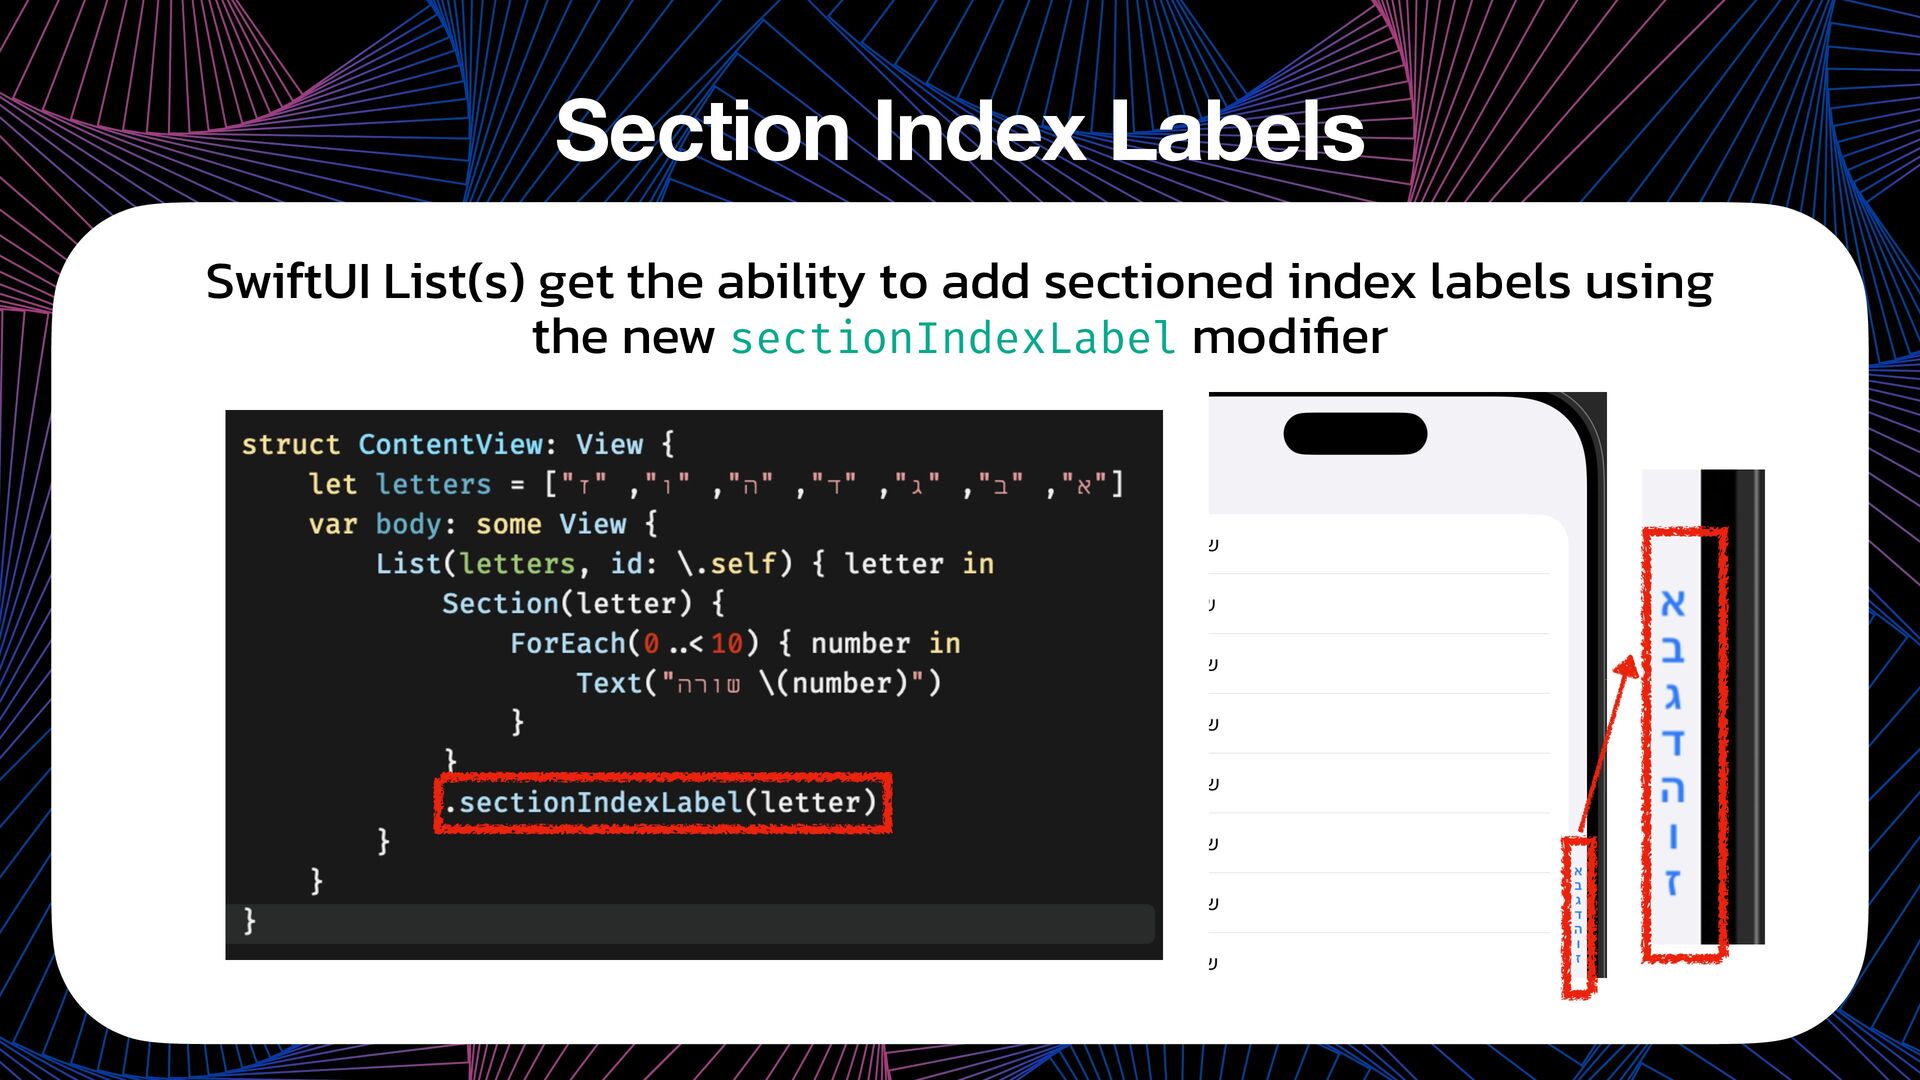Click the Section Index Labels title
Viewport: 1920px width, 1080px height.
[x=960, y=130]
